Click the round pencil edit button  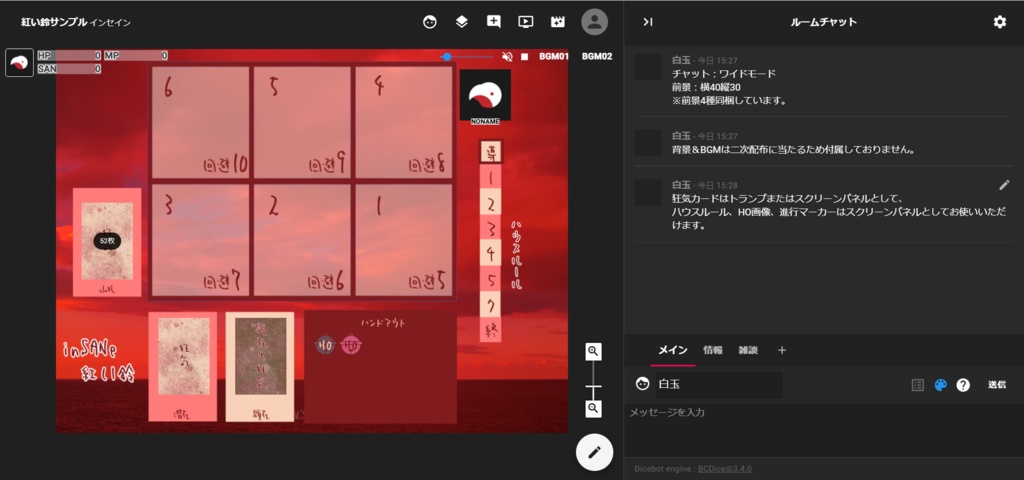click(x=594, y=452)
